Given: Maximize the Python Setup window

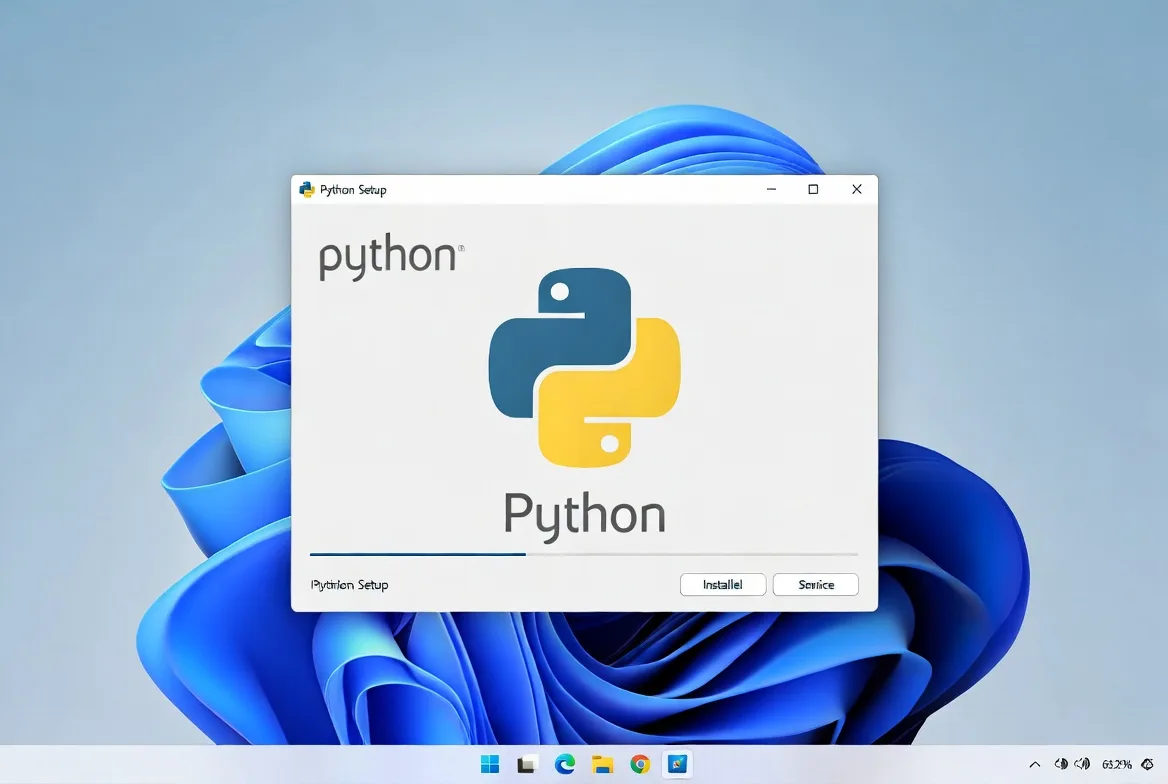Looking at the screenshot, I should tap(813, 189).
